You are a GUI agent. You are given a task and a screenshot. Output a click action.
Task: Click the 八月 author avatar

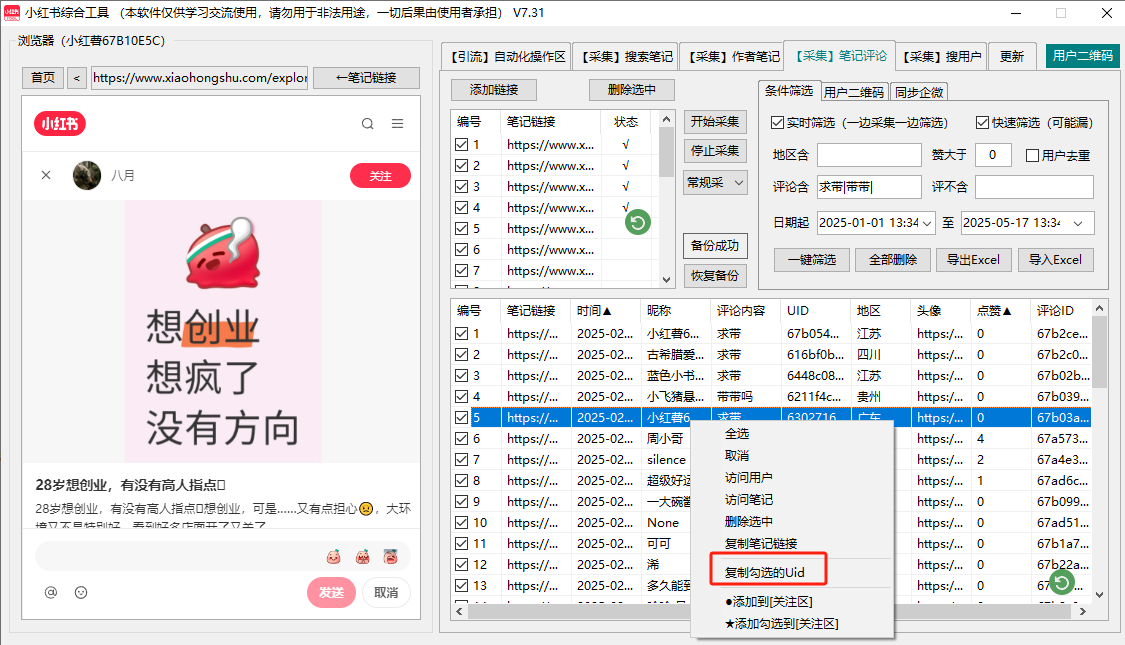point(87,175)
